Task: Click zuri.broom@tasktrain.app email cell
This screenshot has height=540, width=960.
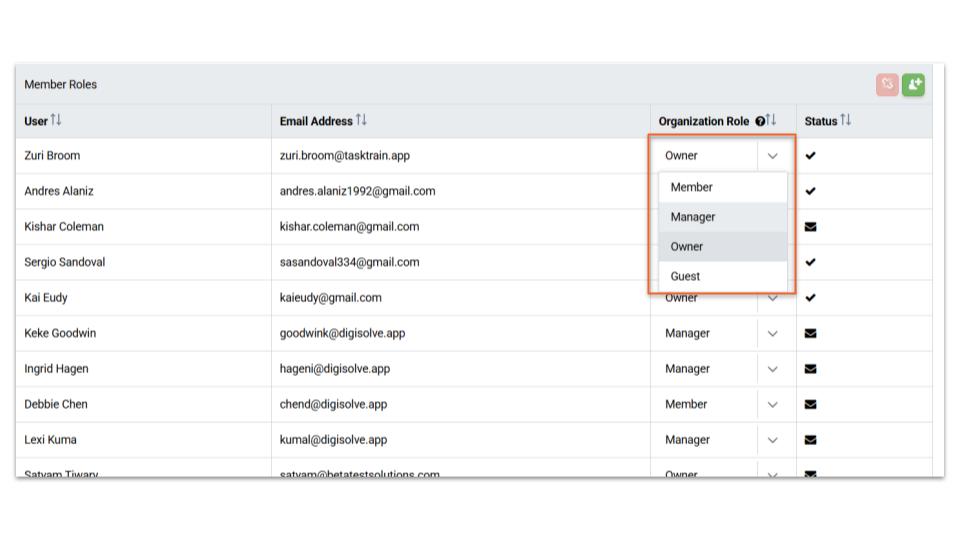Action: coord(345,156)
